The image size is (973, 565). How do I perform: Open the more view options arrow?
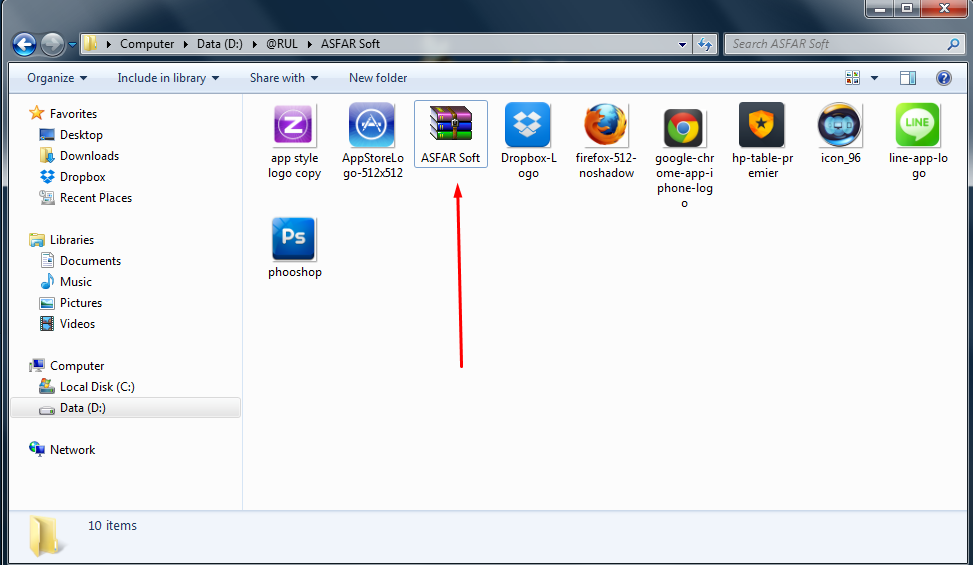pyautogui.click(x=874, y=78)
